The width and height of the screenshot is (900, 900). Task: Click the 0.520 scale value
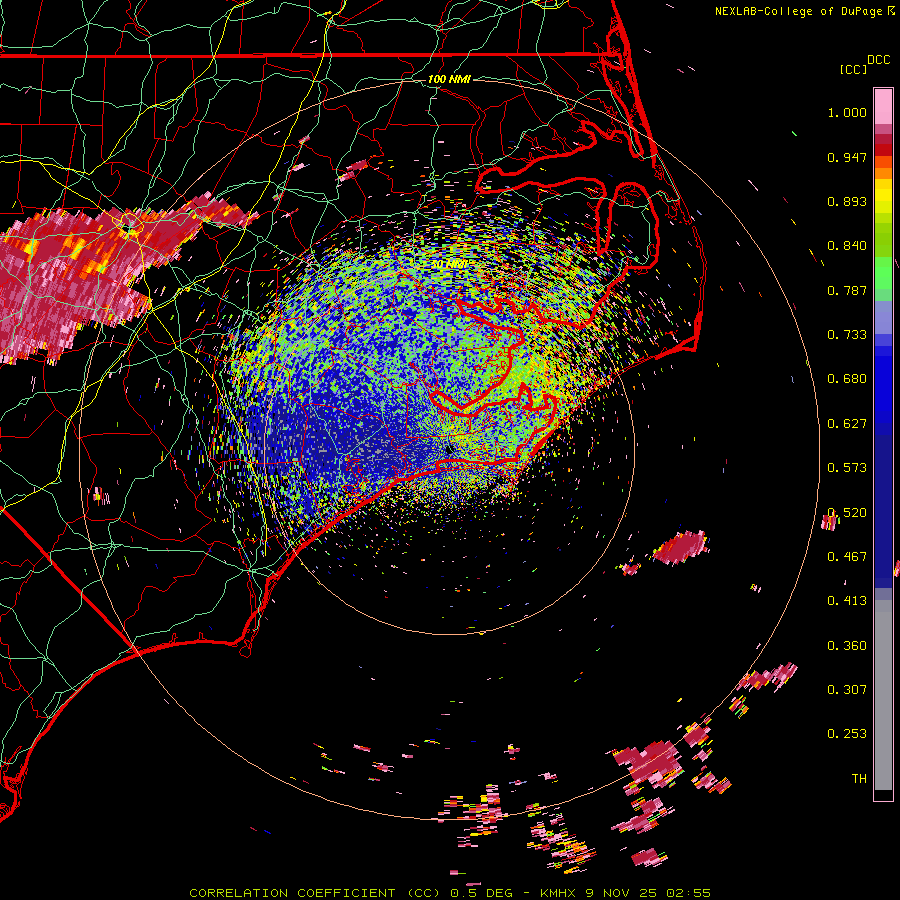[847, 513]
